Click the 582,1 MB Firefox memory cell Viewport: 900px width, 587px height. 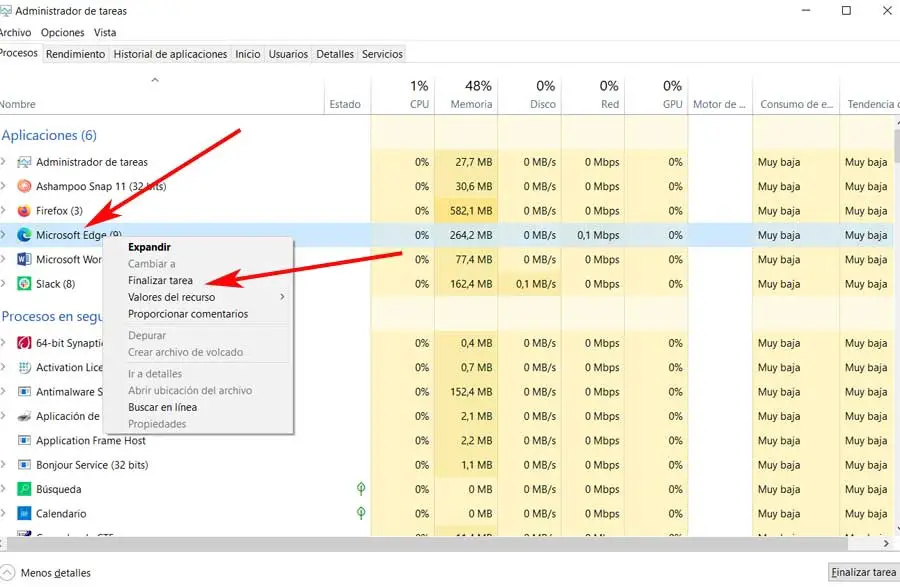click(466, 211)
